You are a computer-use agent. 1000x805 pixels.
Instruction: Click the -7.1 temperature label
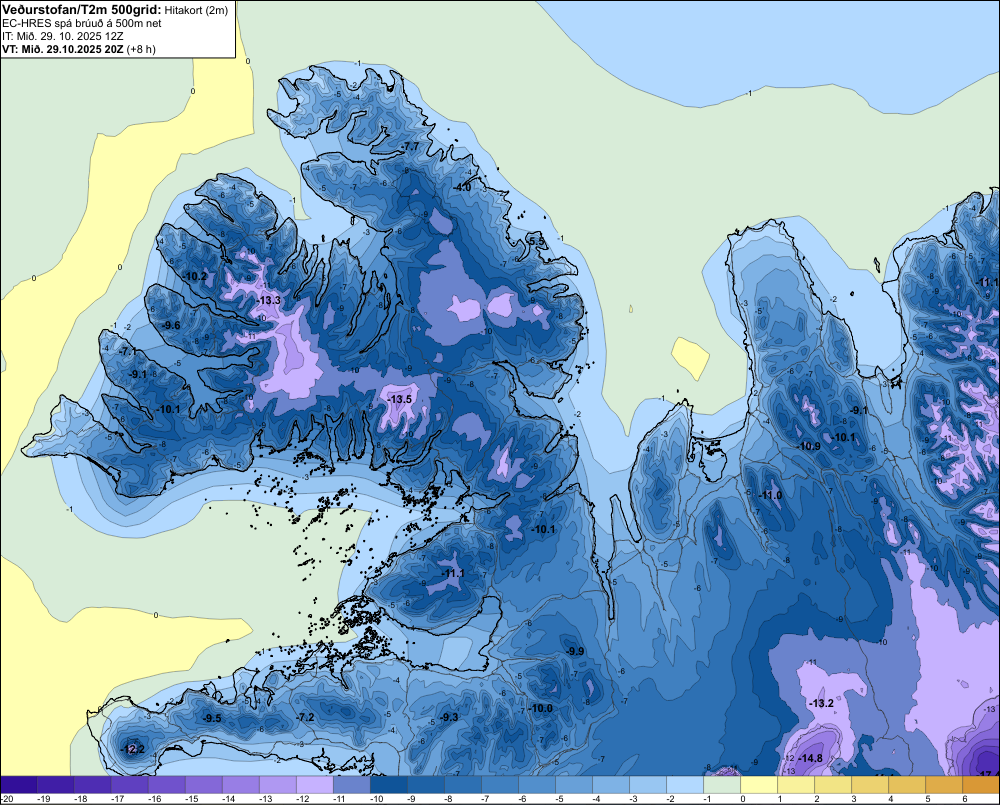tap(127, 351)
